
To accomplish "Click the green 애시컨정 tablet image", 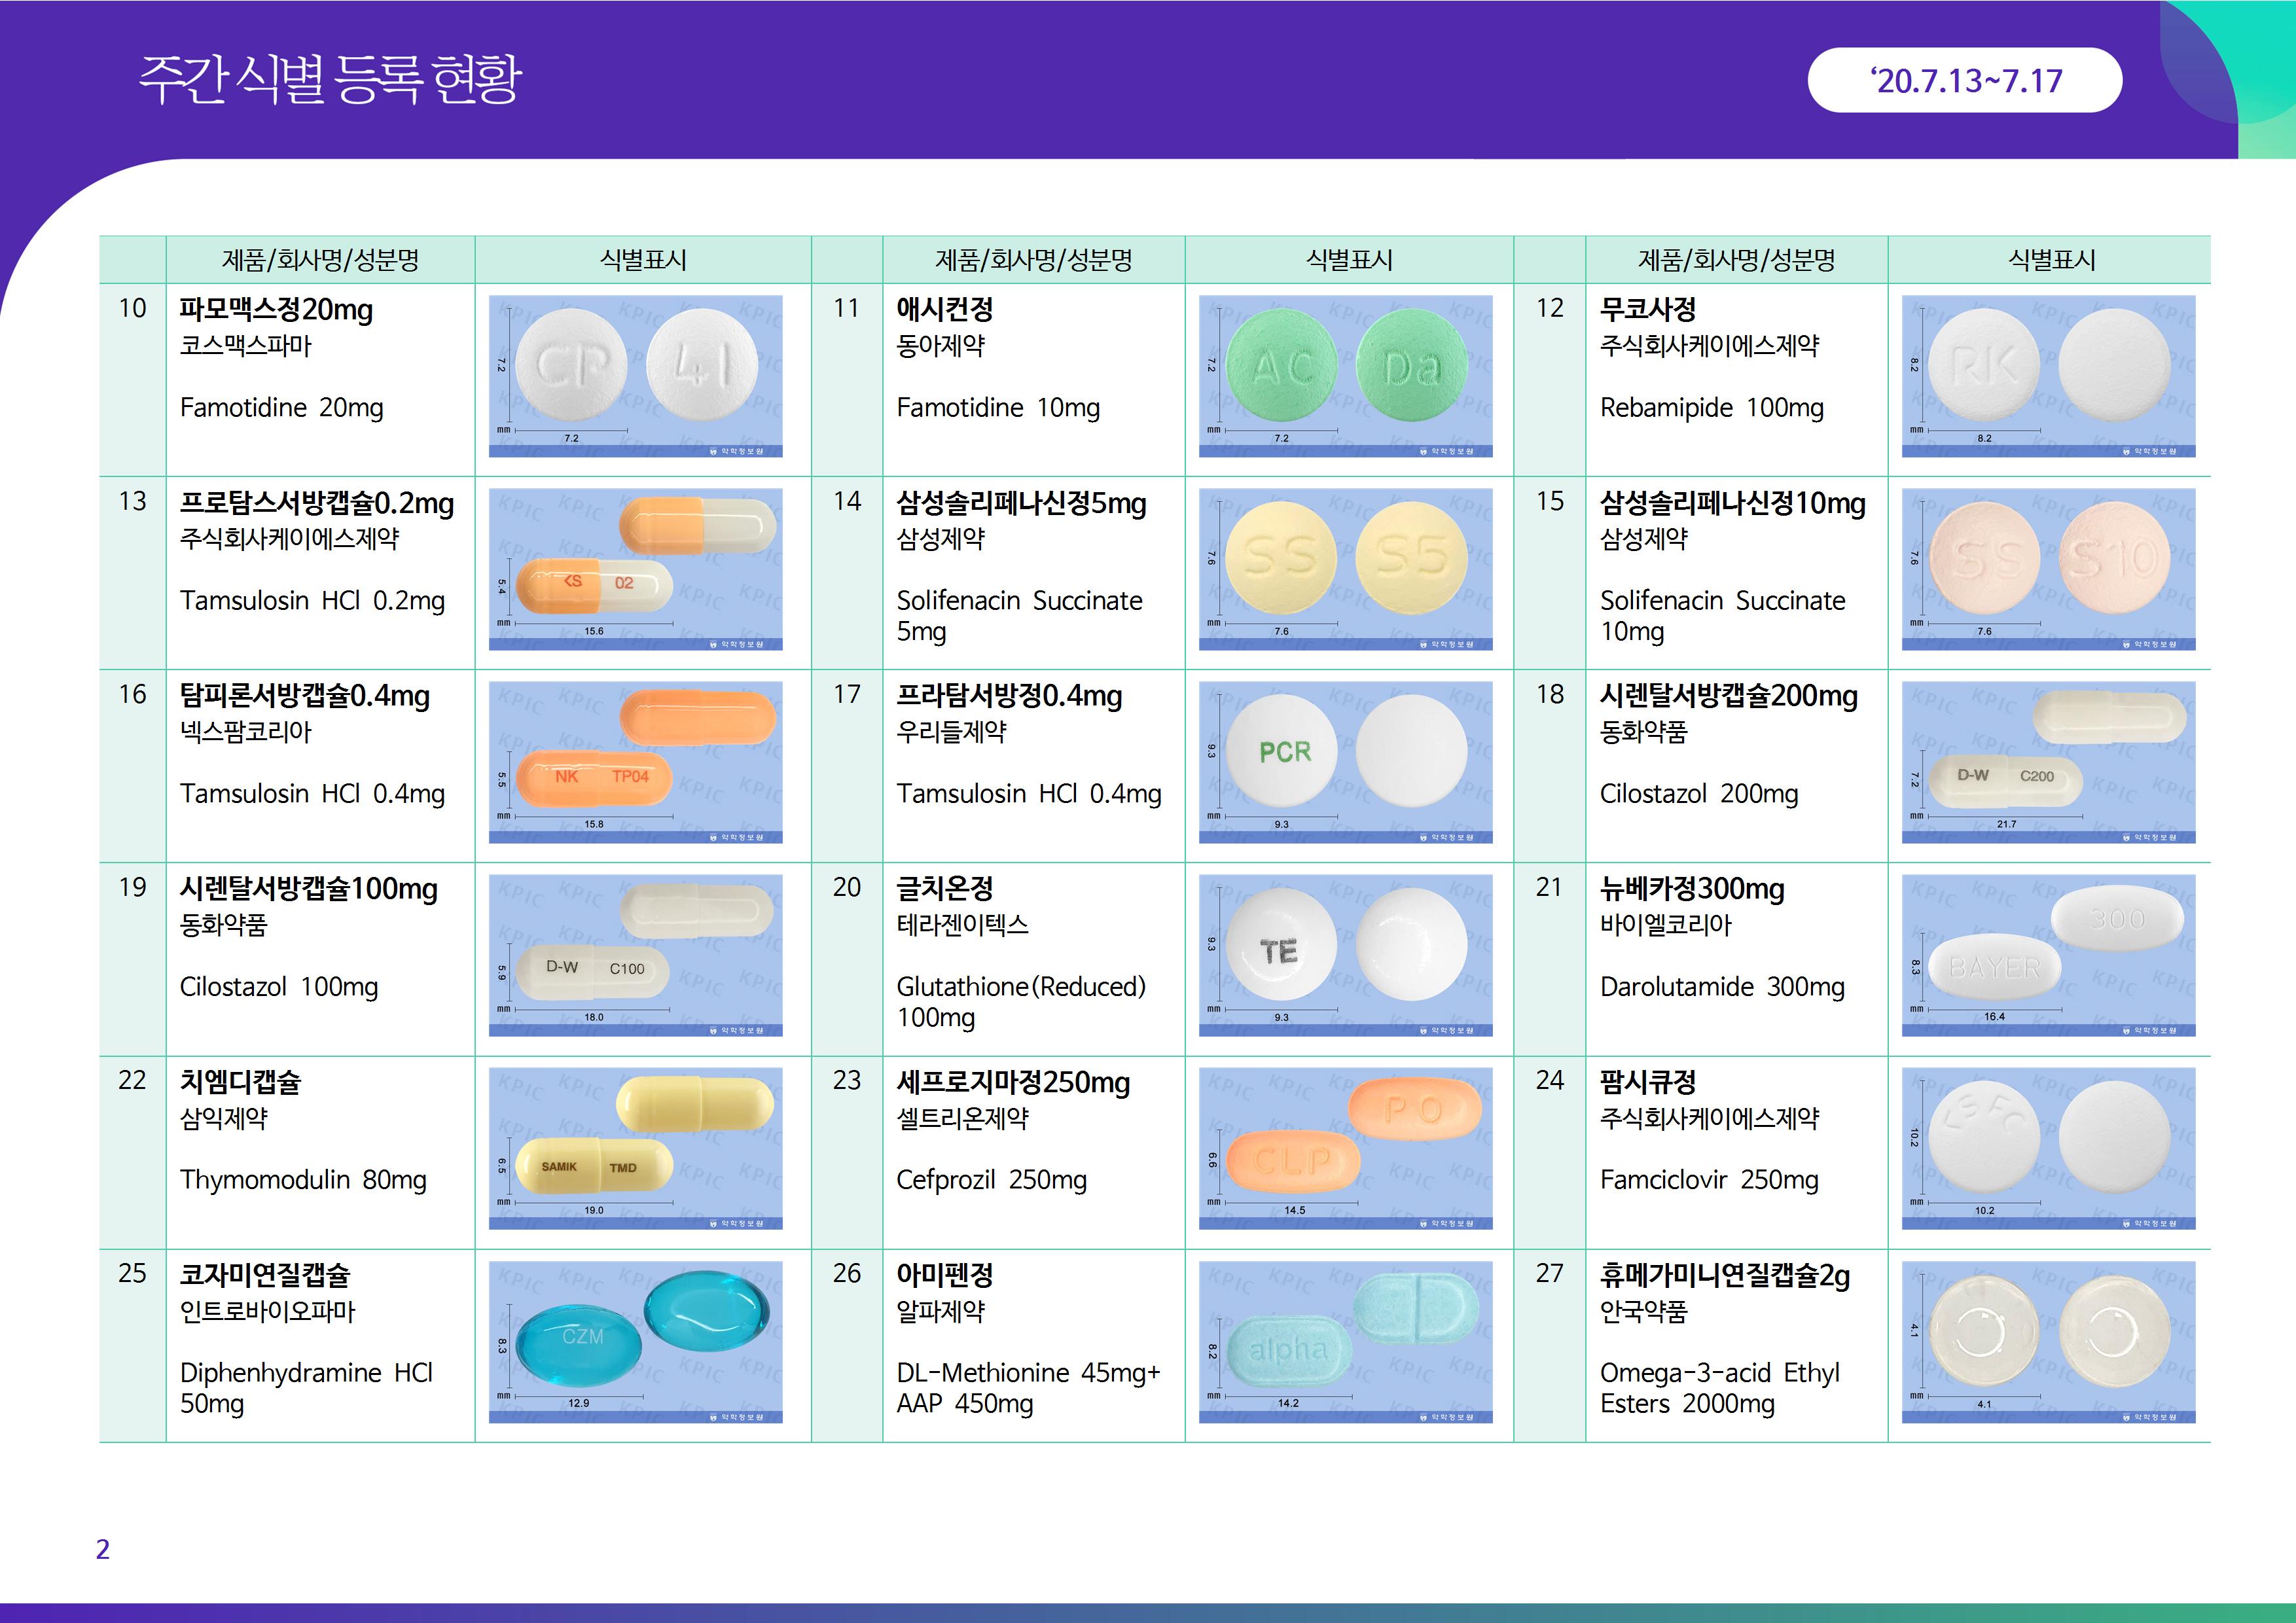I will pyautogui.click(x=1345, y=376).
